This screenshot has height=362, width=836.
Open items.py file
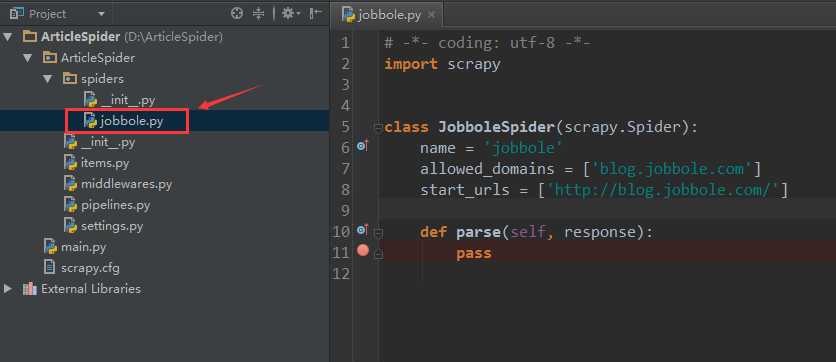click(x=105, y=163)
